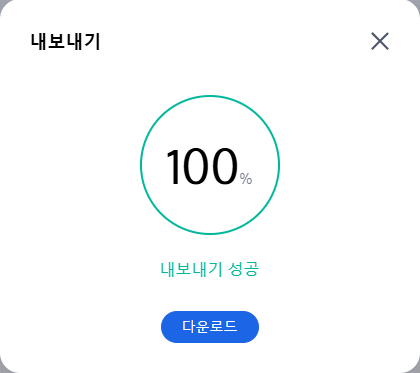Click the blue 다운로드 button
The width and height of the screenshot is (420, 373).
pos(210,327)
